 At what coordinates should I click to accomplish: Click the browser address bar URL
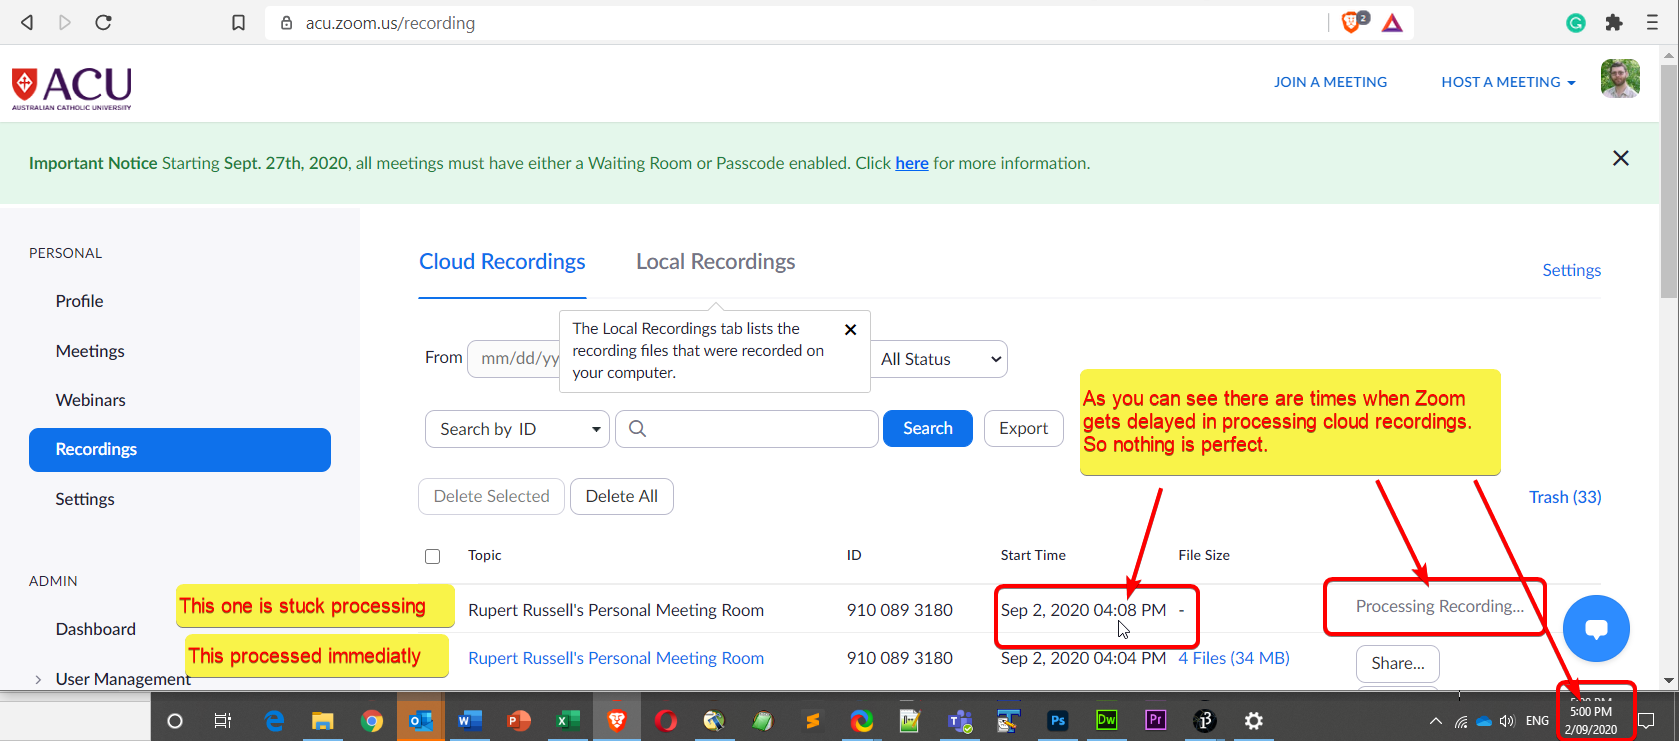pyautogui.click(x=390, y=23)
